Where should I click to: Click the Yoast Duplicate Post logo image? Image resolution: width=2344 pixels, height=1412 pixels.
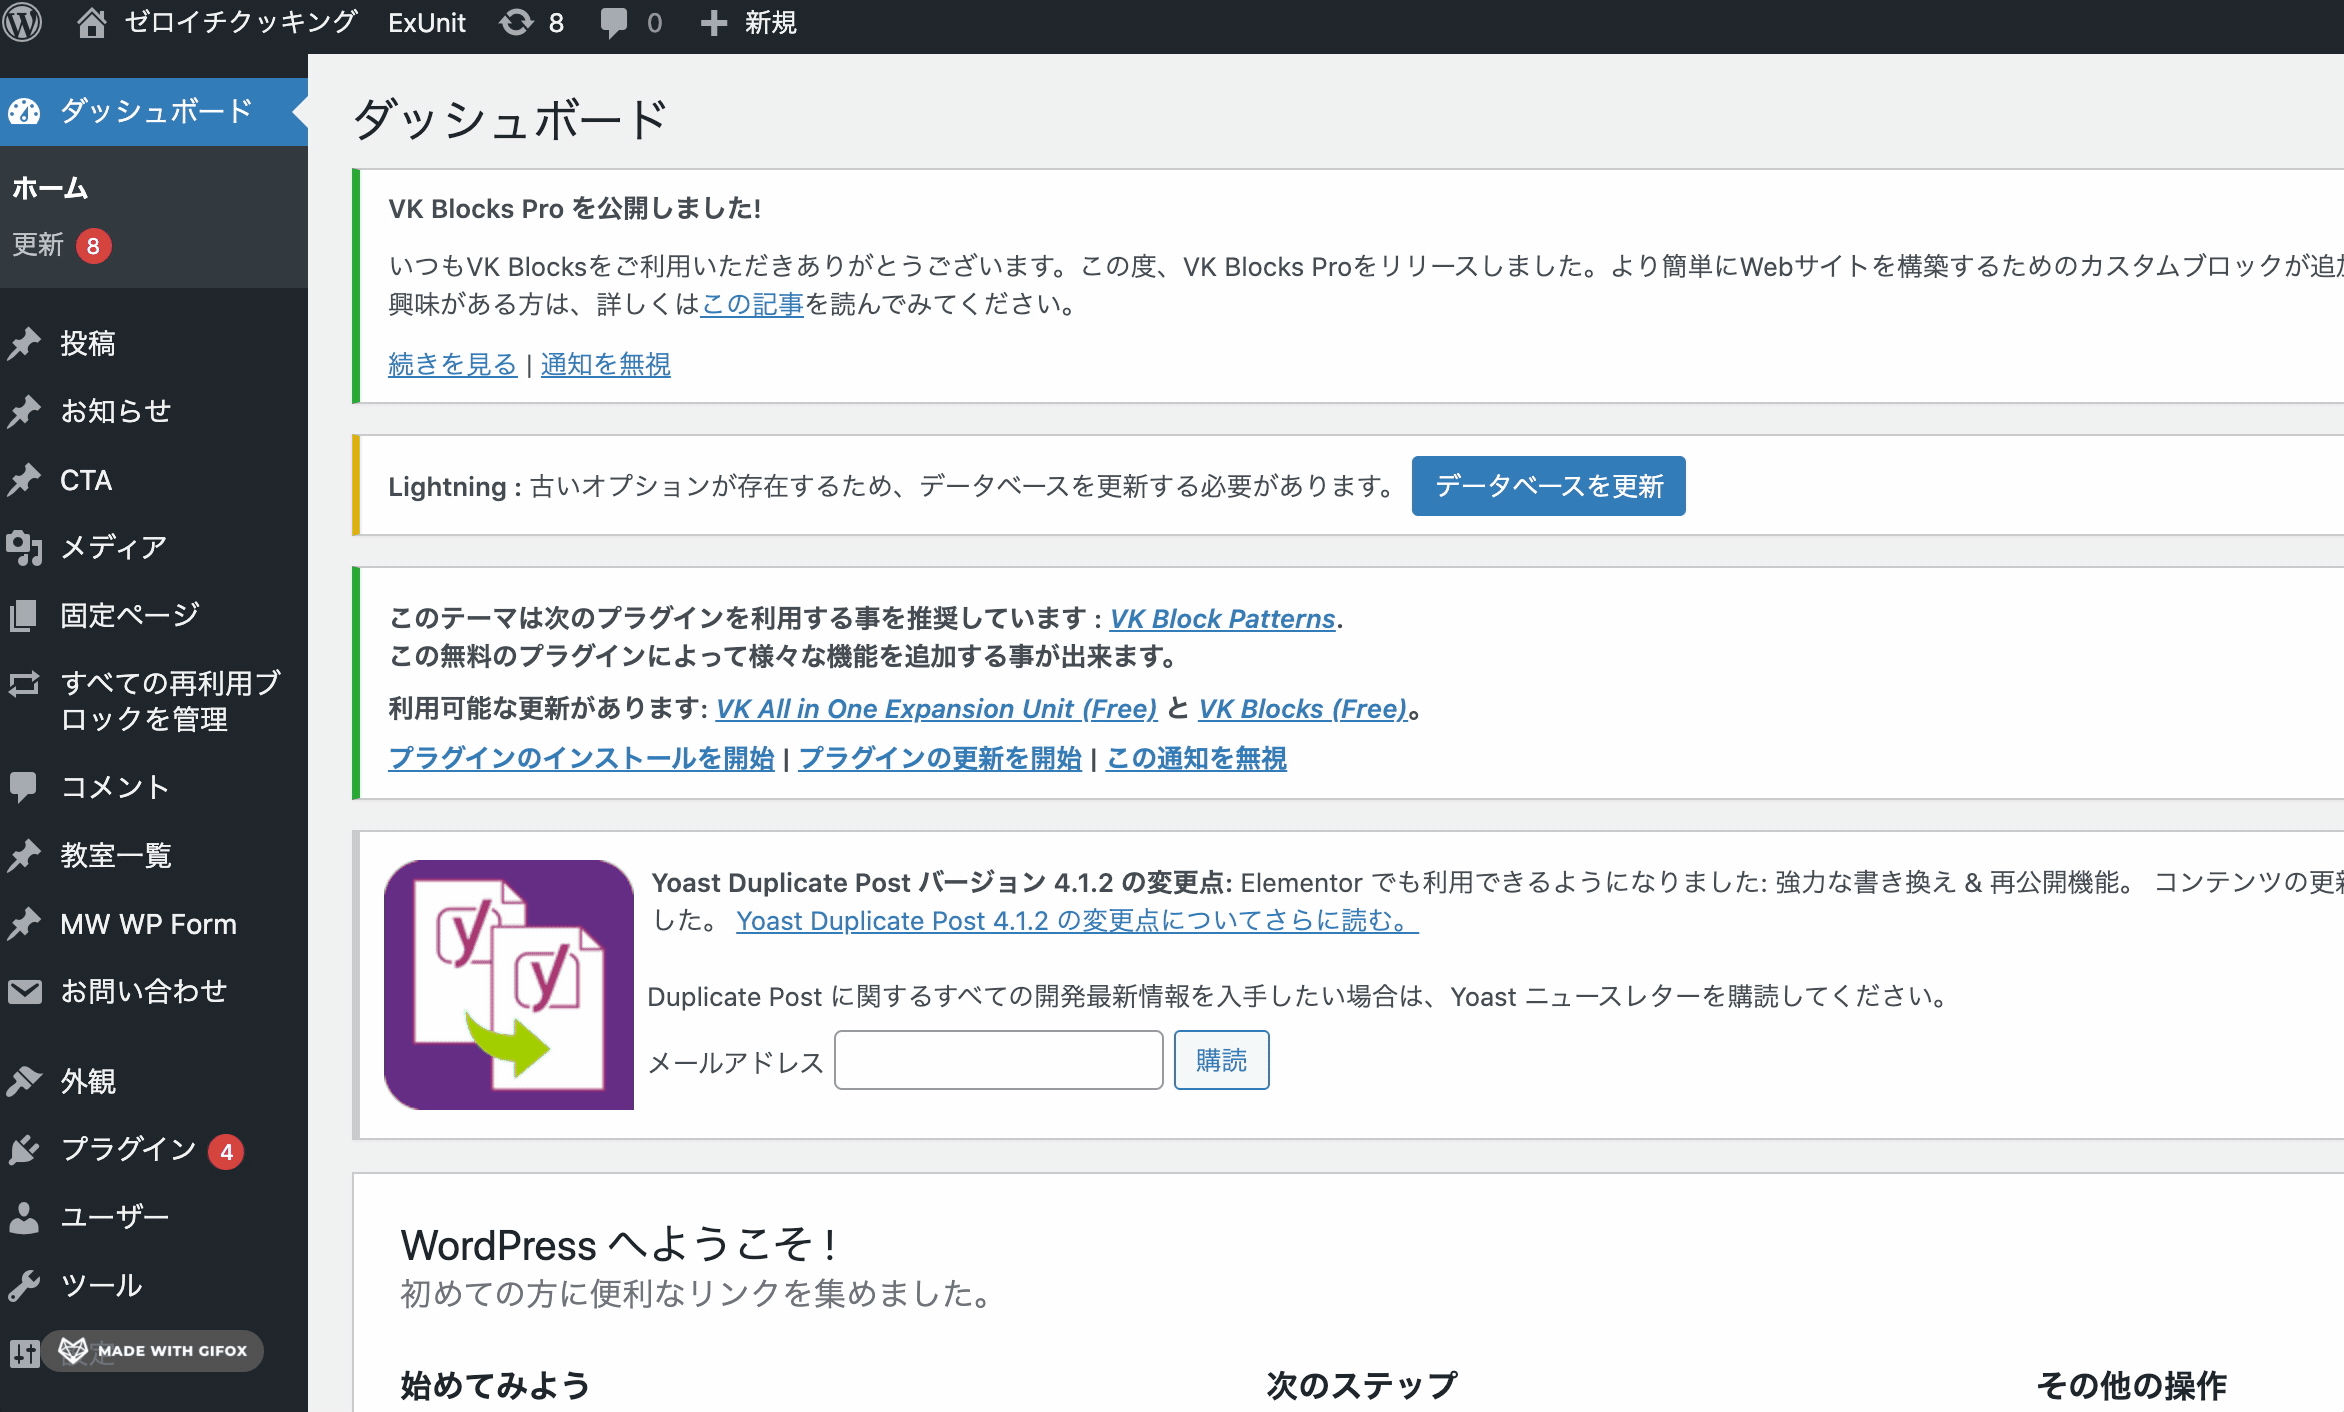(509, 985)
